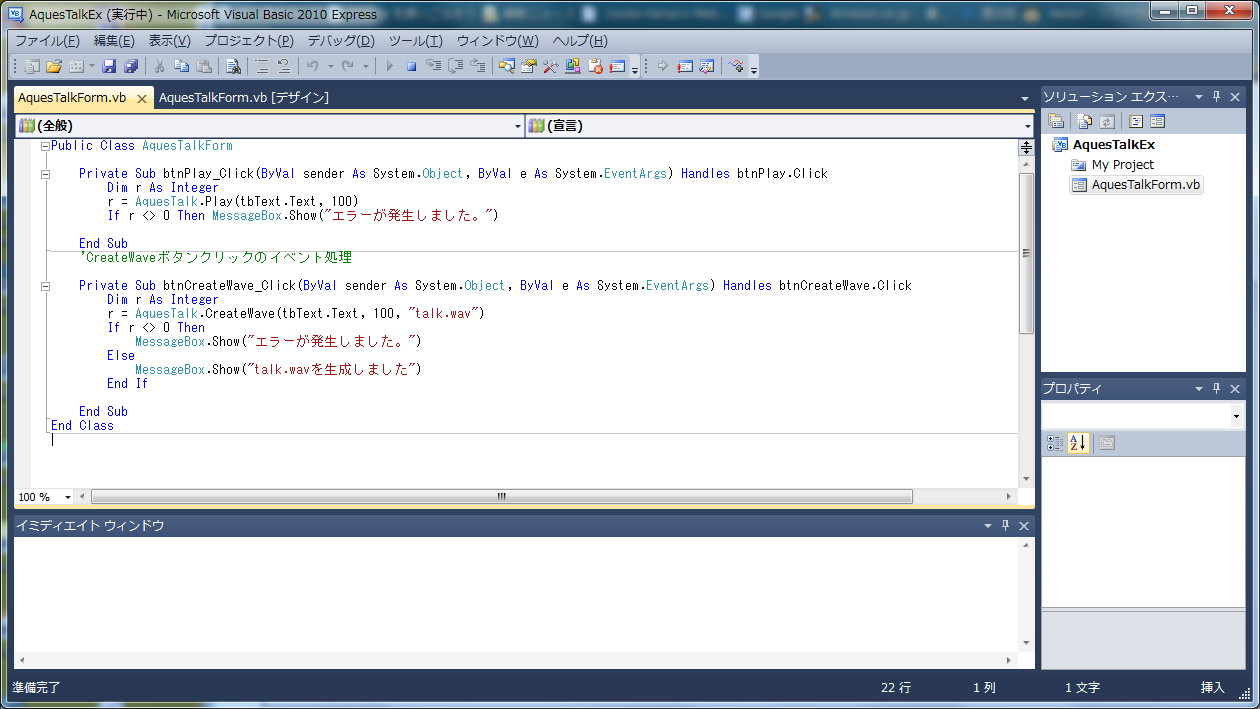Click the Step Into debug icon

click(x=433, y=66)
